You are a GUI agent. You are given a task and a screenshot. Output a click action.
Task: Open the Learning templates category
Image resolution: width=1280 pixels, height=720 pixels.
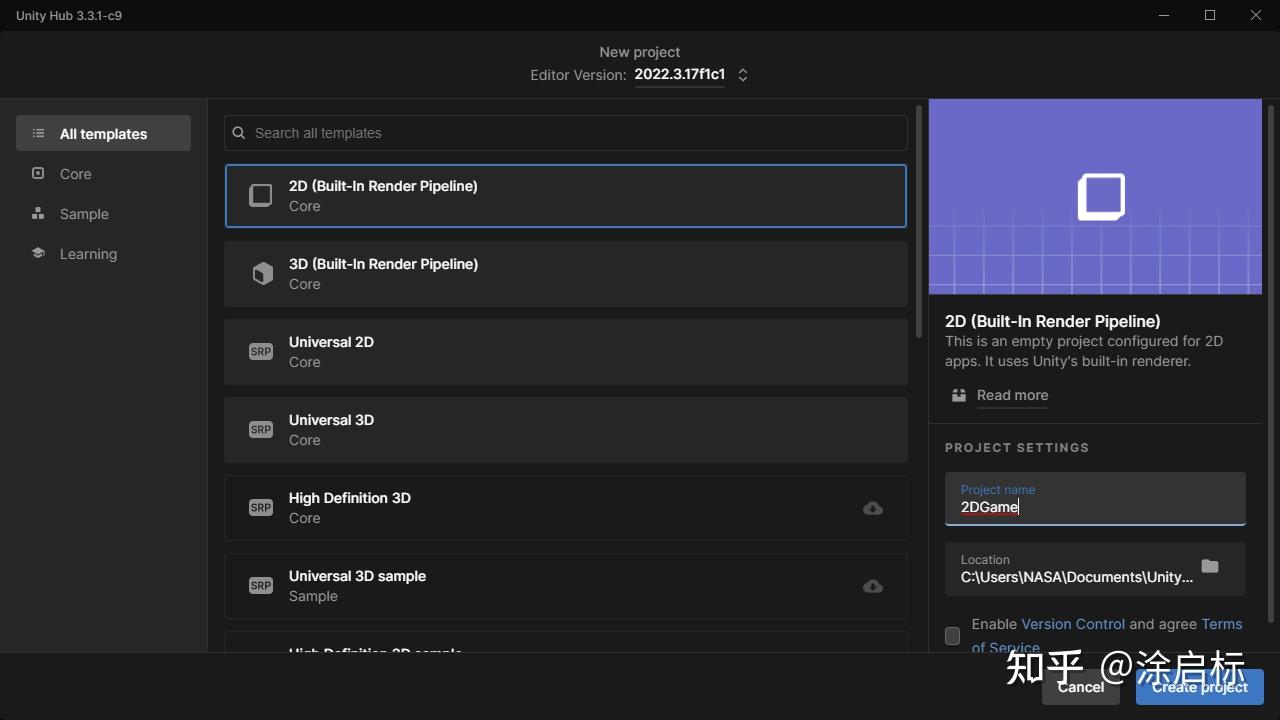tap(88, 254)
